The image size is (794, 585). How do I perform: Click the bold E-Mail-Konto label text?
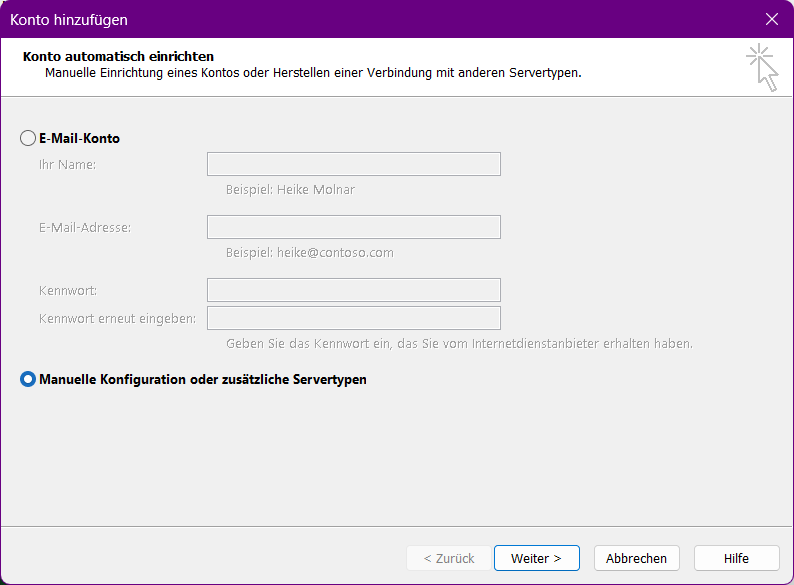(79, 139)
